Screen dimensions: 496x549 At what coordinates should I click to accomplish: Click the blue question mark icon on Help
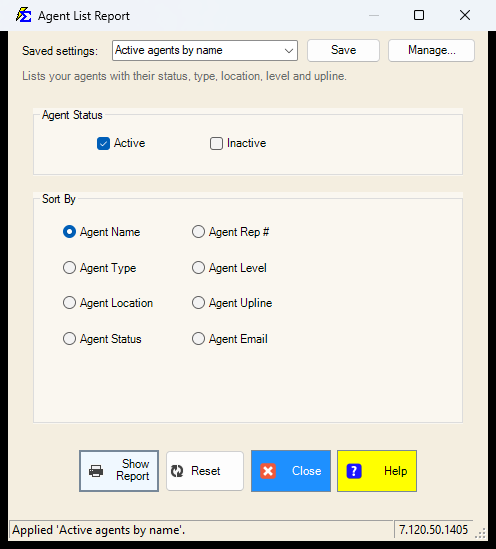pos(354,471)
